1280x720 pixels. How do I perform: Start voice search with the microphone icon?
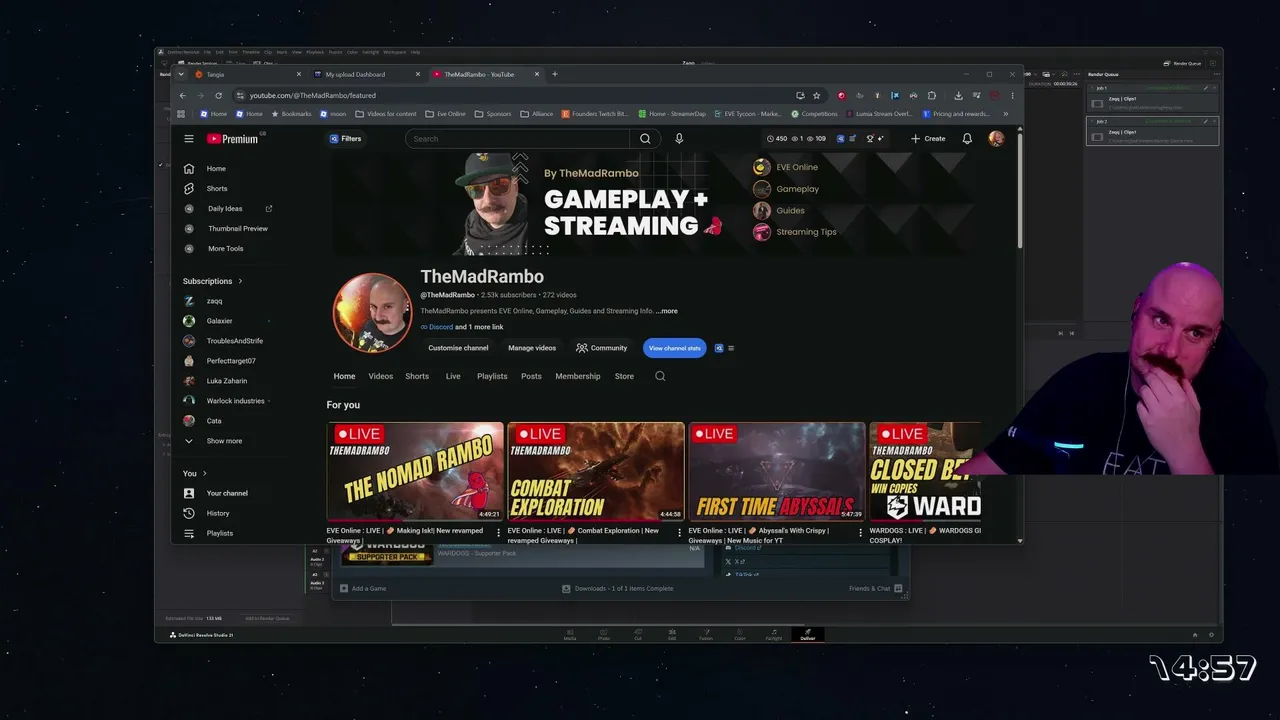(679, 139)
